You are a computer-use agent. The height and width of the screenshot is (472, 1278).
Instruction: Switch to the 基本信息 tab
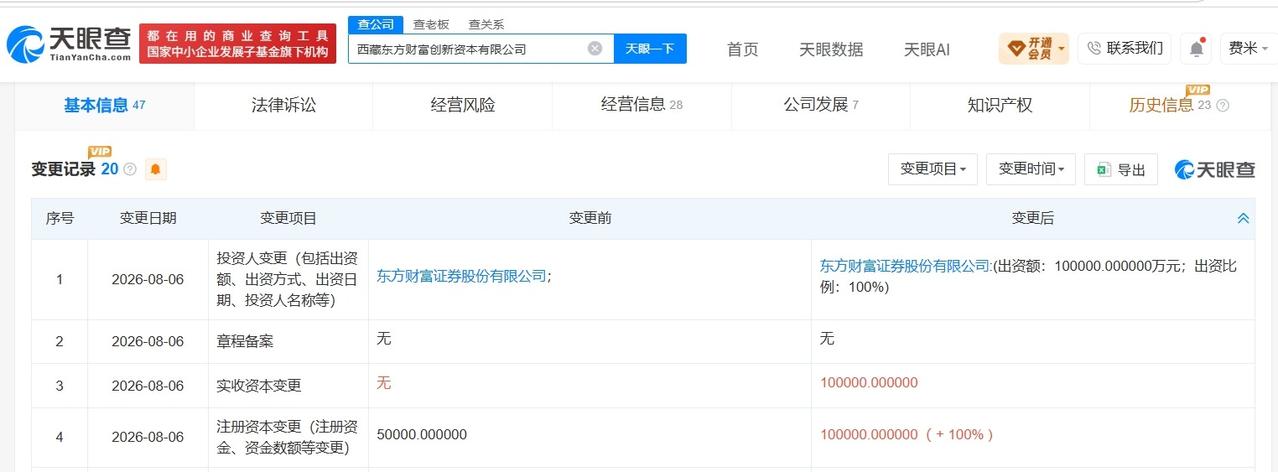point(104,105)
